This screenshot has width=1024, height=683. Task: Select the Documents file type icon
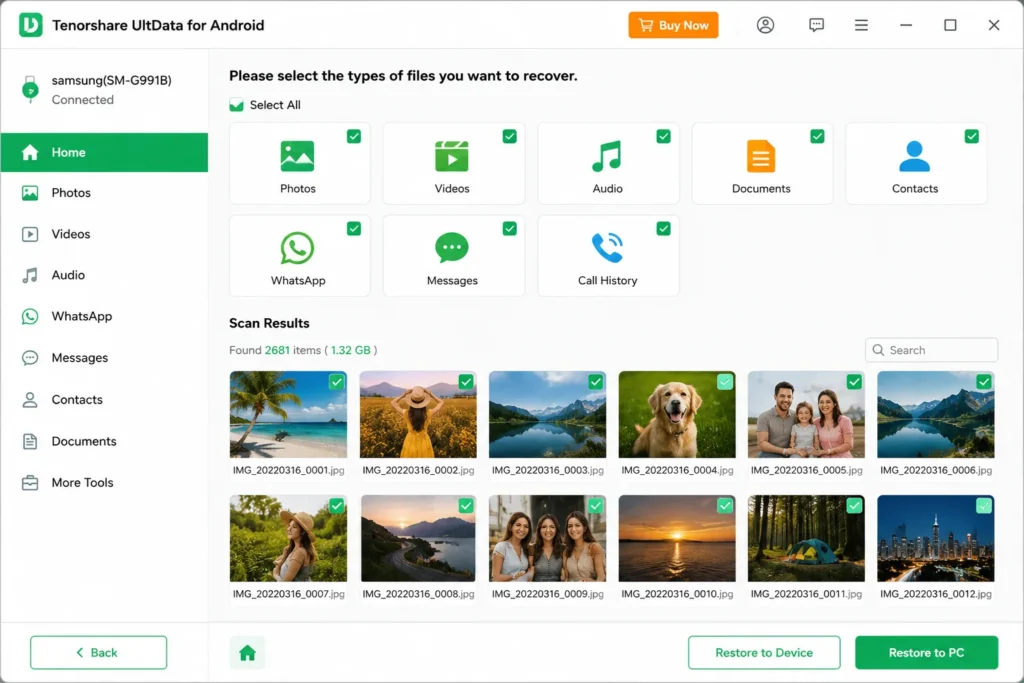[761, 156]
